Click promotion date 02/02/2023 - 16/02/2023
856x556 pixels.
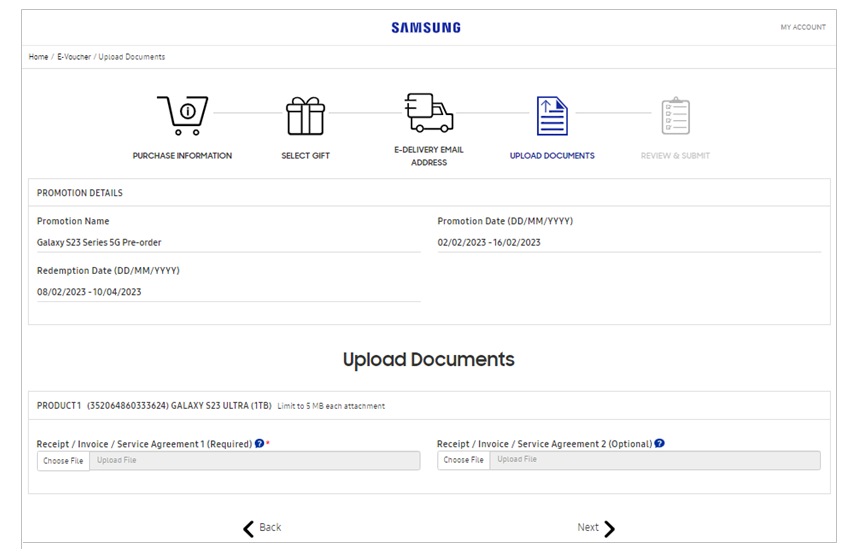[x=489, y=242]
